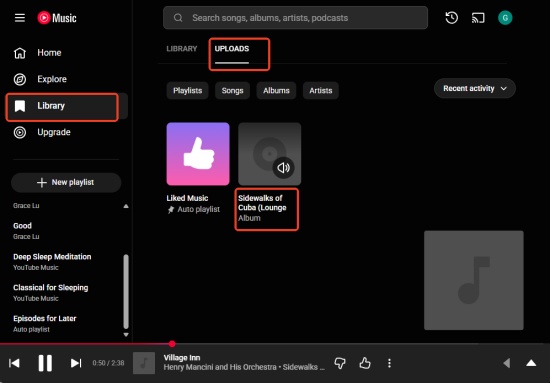Open the hamburger guide menu
This screenshot has height=383, width=550.
tap(20, 18)
